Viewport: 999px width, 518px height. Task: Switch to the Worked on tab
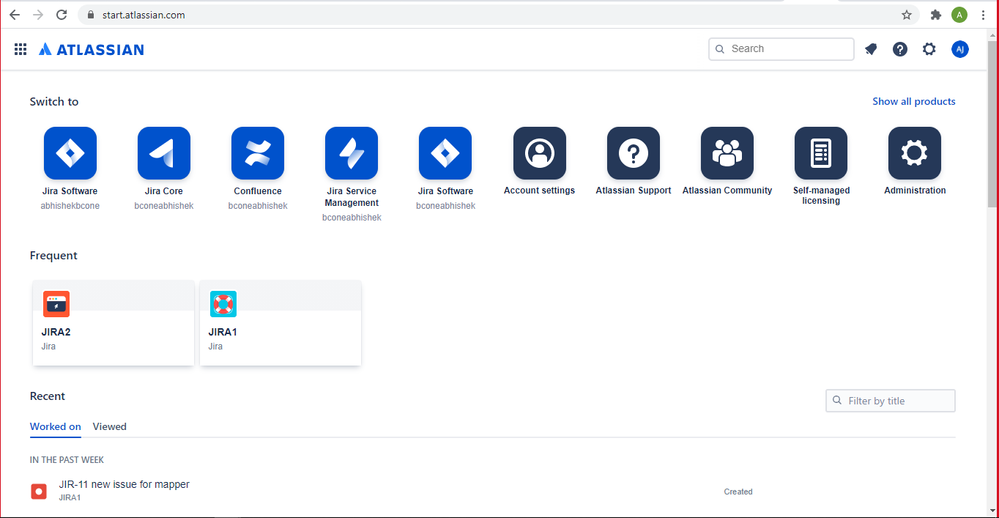pyautogui.click(x=55, y=427)
